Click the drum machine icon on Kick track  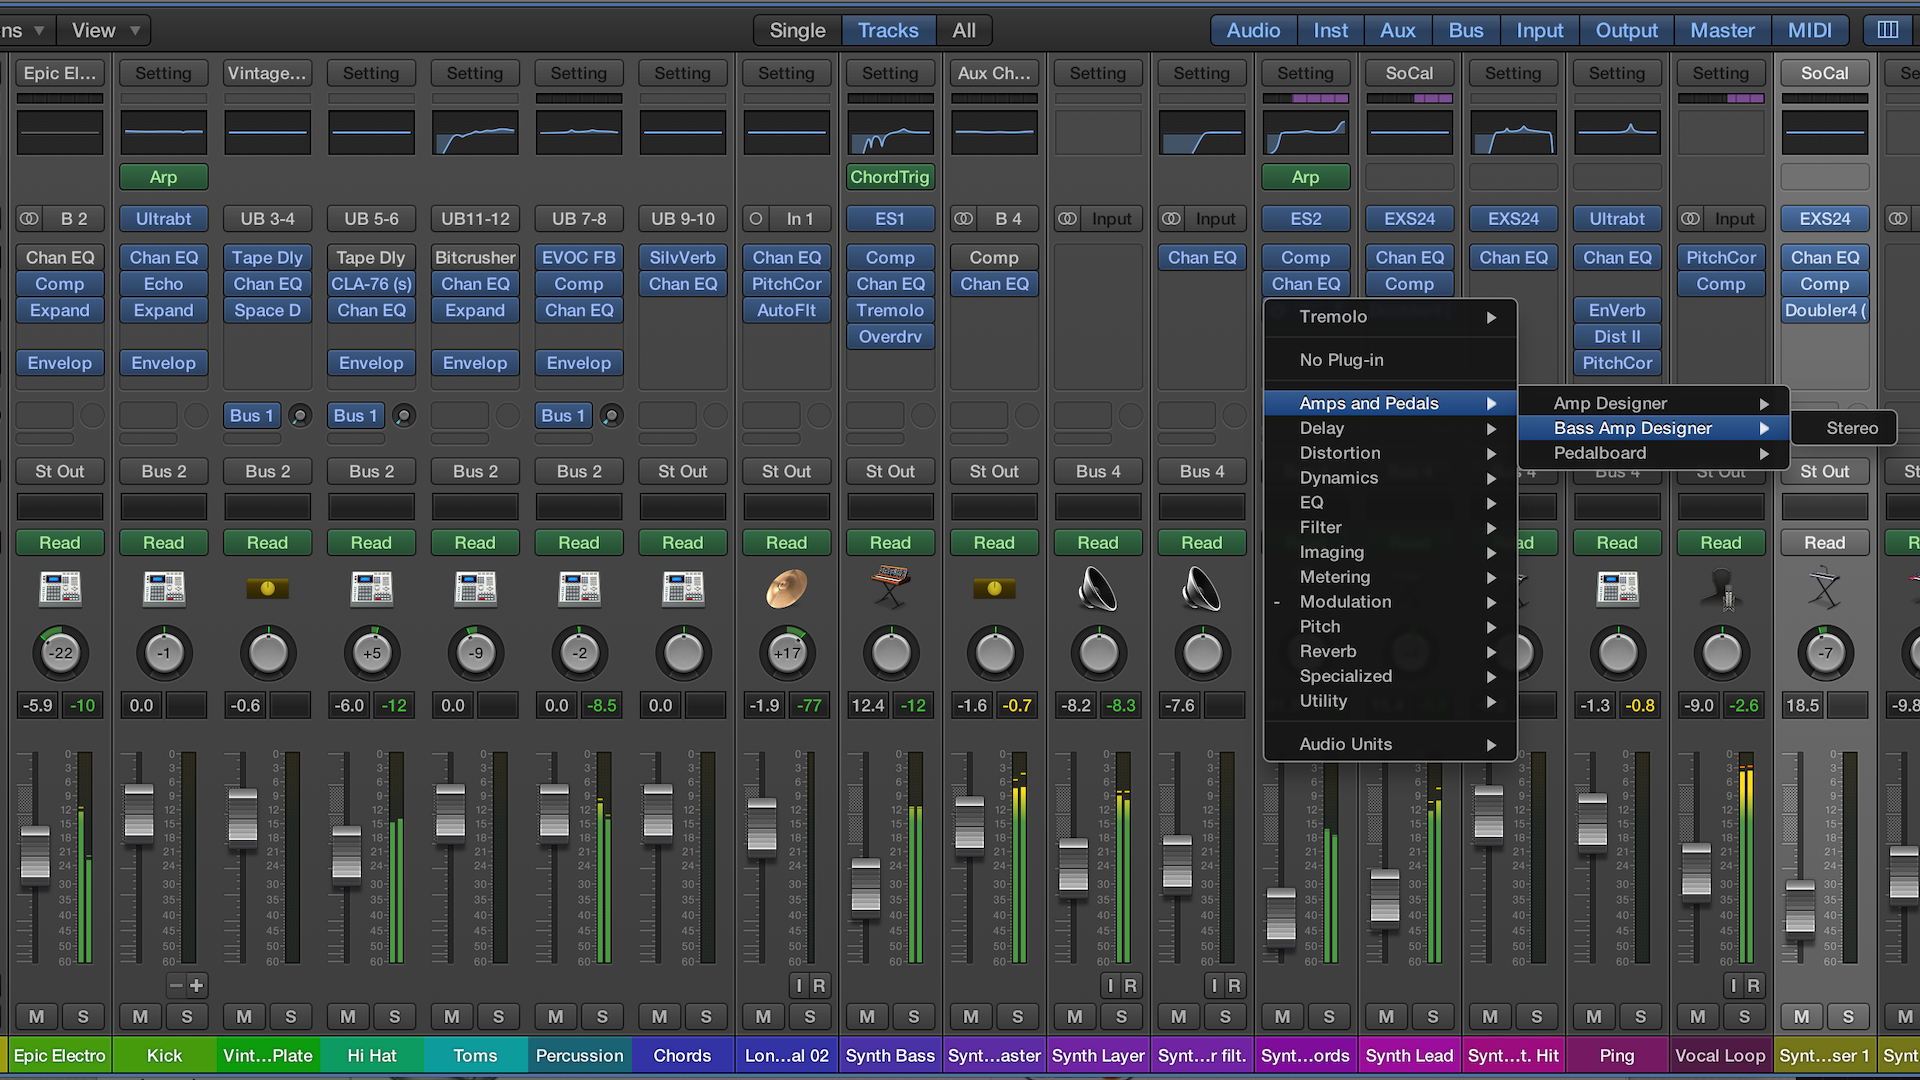(x=164, y=589)
